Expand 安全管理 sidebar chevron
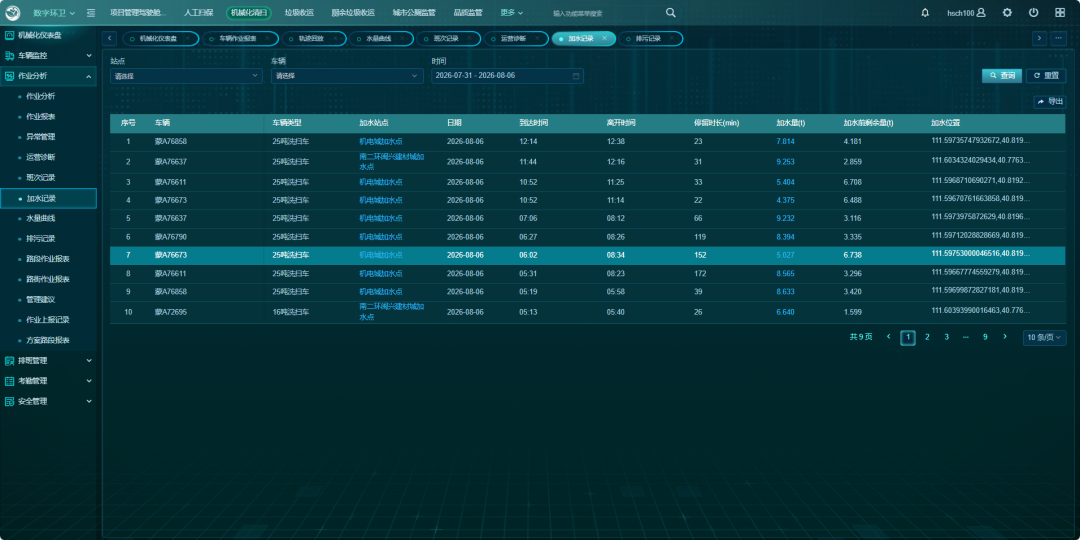 (88, 401)
